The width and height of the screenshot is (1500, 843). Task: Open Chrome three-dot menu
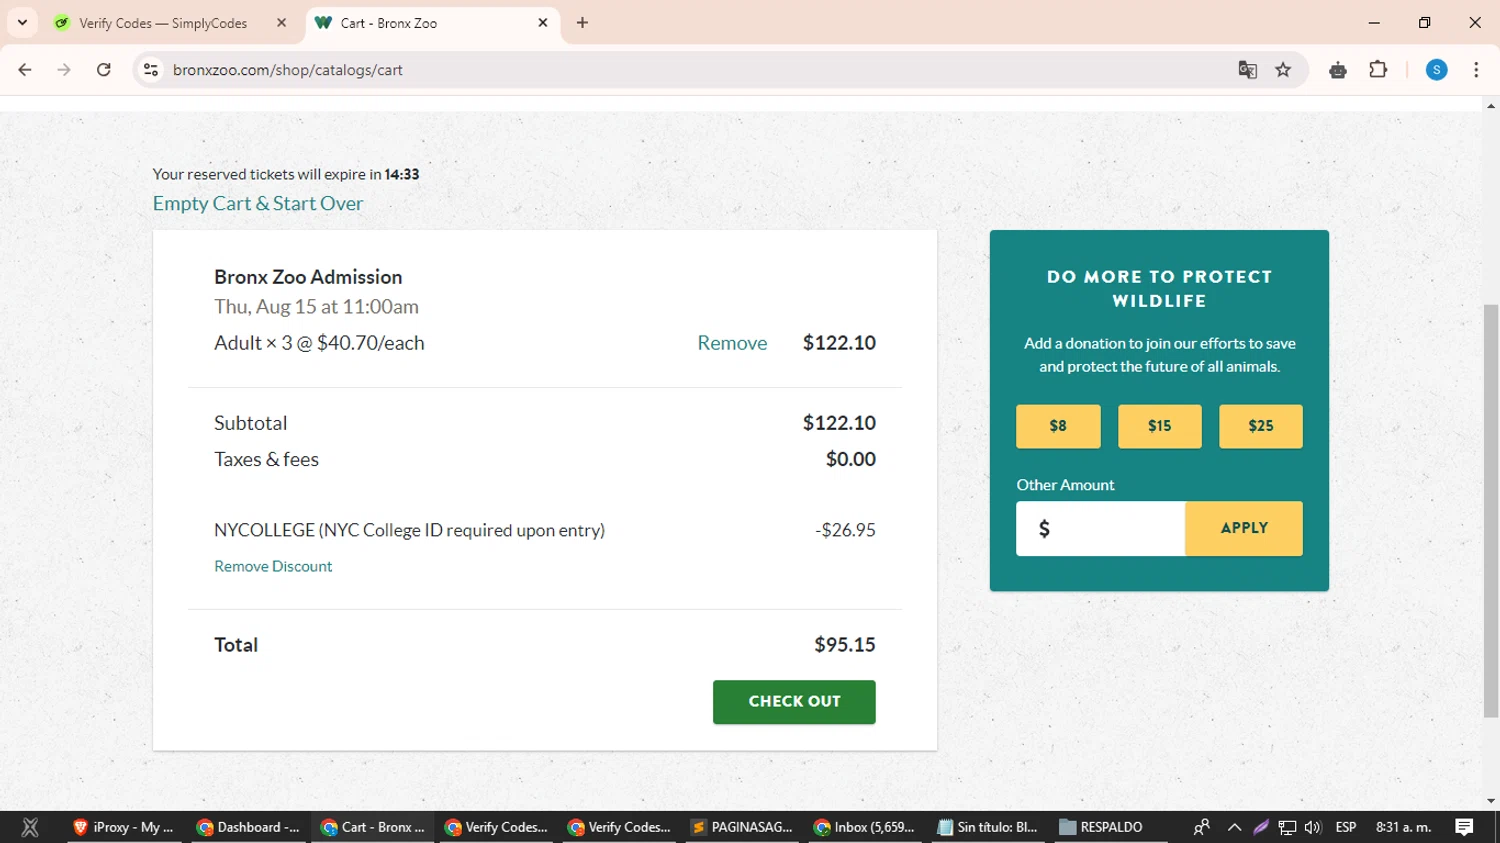tap(1476, 70)
